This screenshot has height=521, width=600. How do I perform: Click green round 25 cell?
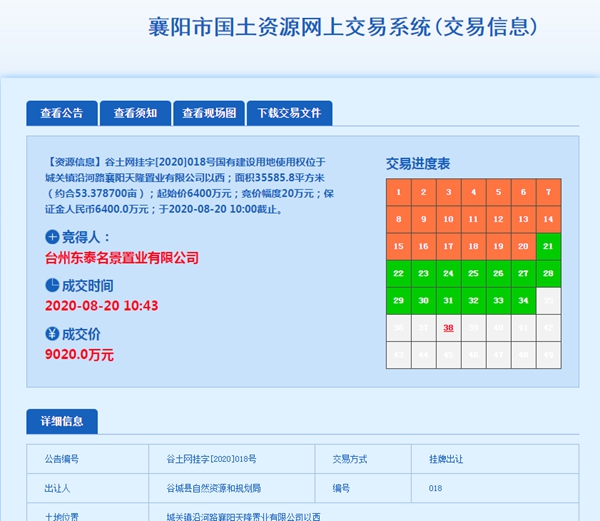click(474, 274)
